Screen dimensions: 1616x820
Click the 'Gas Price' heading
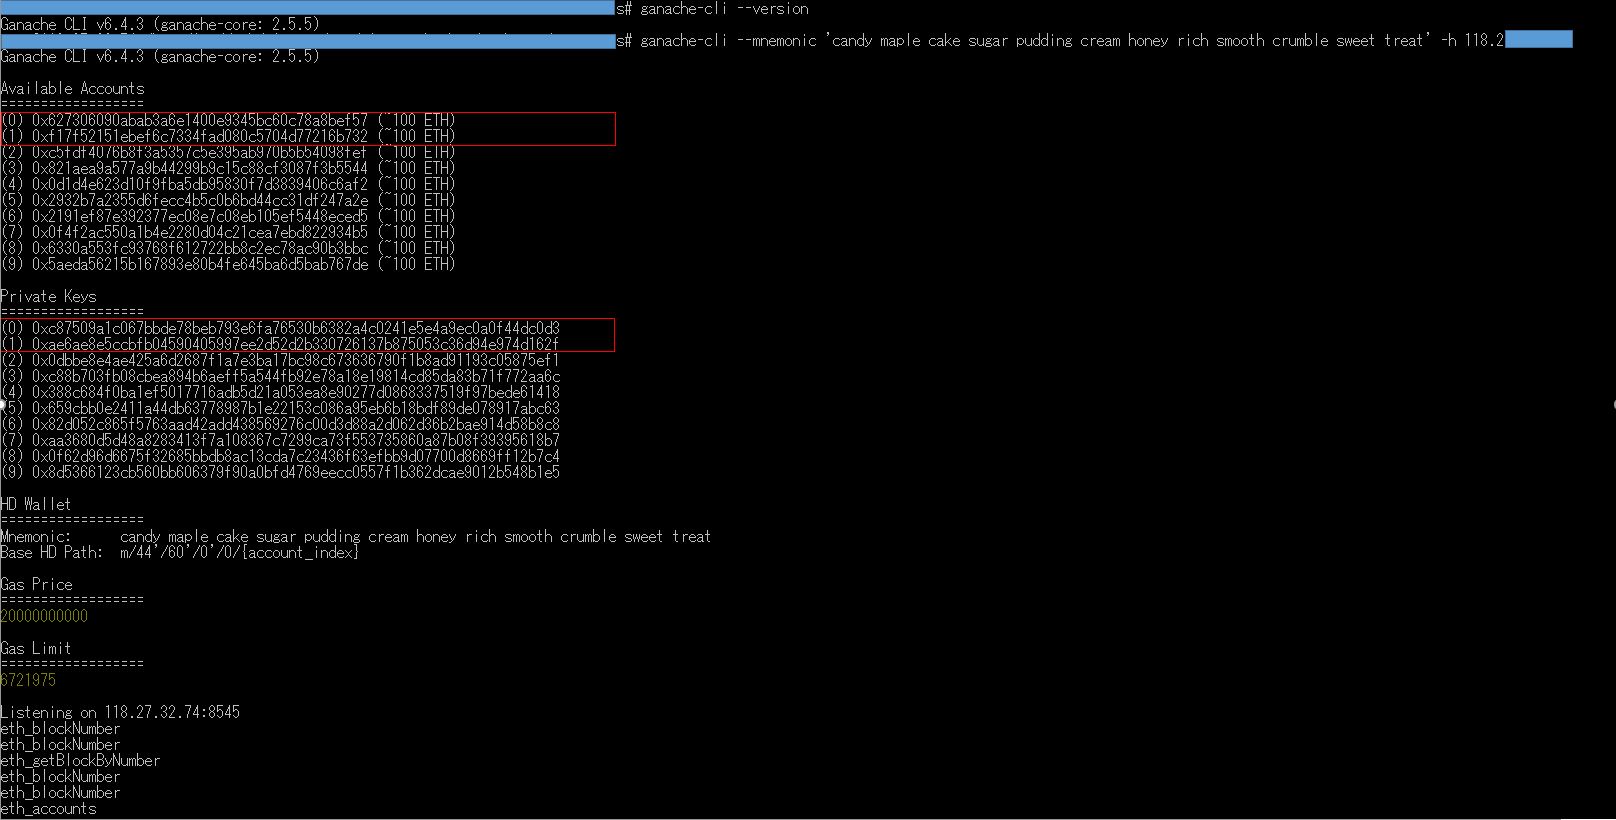coord(36,585)
